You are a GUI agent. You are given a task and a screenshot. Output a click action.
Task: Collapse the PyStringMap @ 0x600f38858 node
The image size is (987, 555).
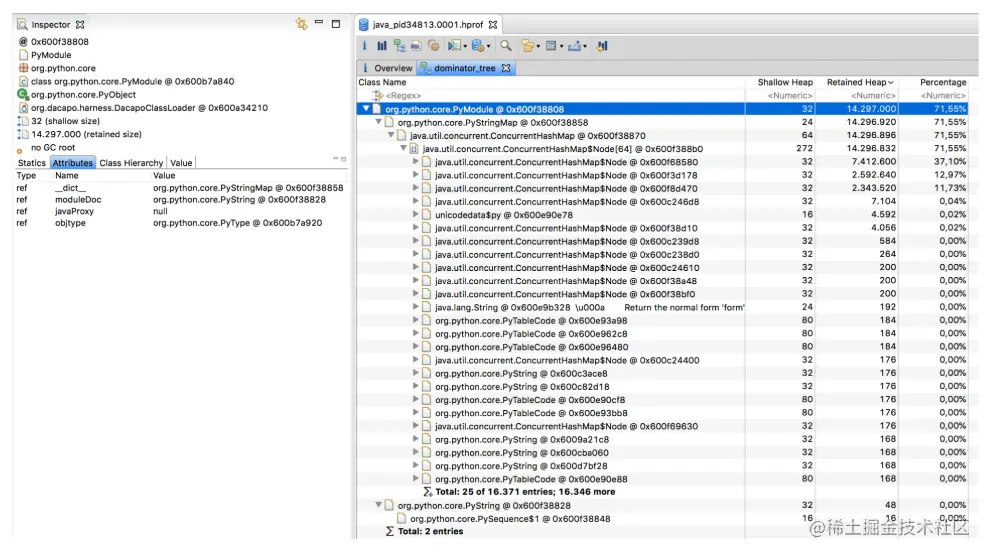tap(378, 122)
